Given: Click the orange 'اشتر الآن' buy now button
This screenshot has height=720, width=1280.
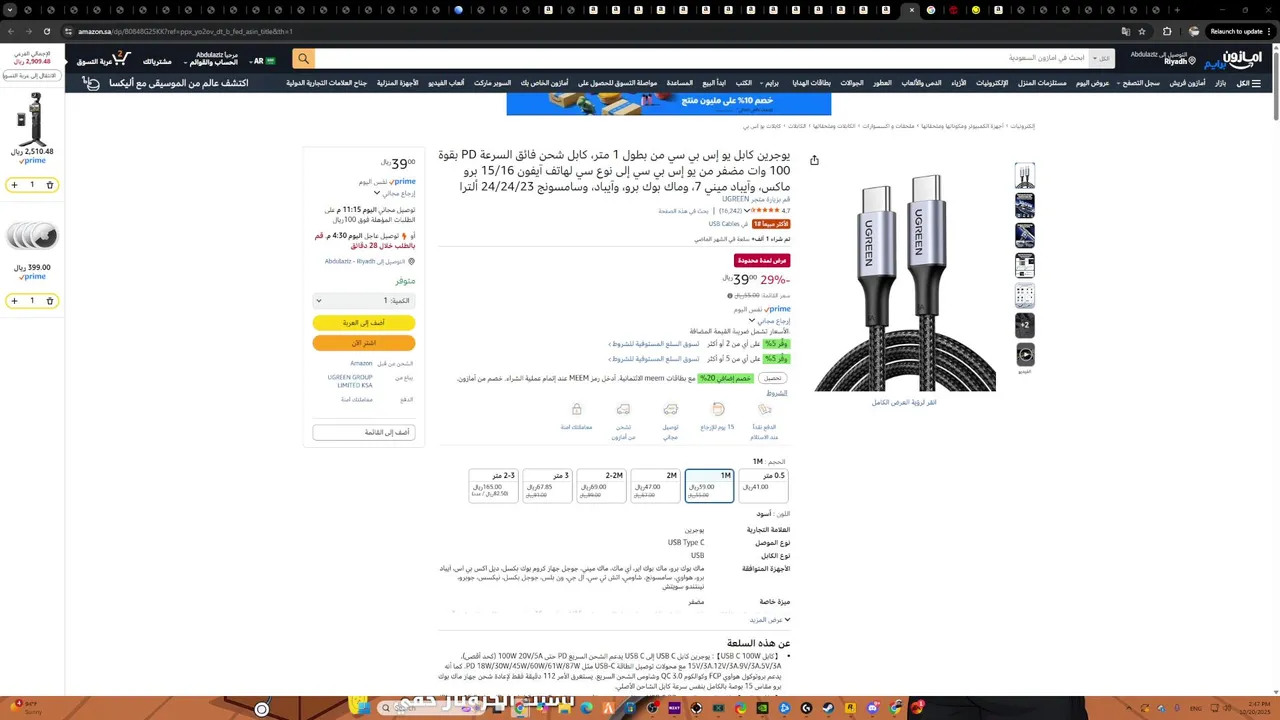Looking at the screenshot, I should (x=364, y=343).
